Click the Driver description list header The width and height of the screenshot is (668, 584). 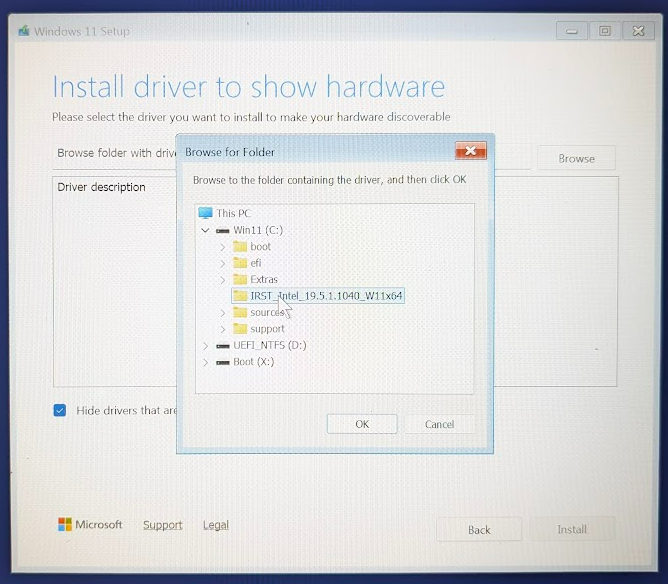(101, 187)
